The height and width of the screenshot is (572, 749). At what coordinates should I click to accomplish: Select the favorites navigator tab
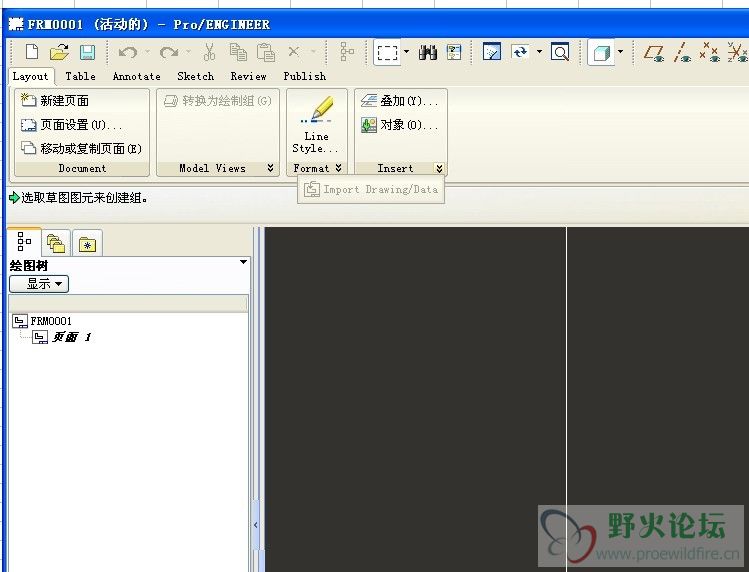(x=87, y=244)
